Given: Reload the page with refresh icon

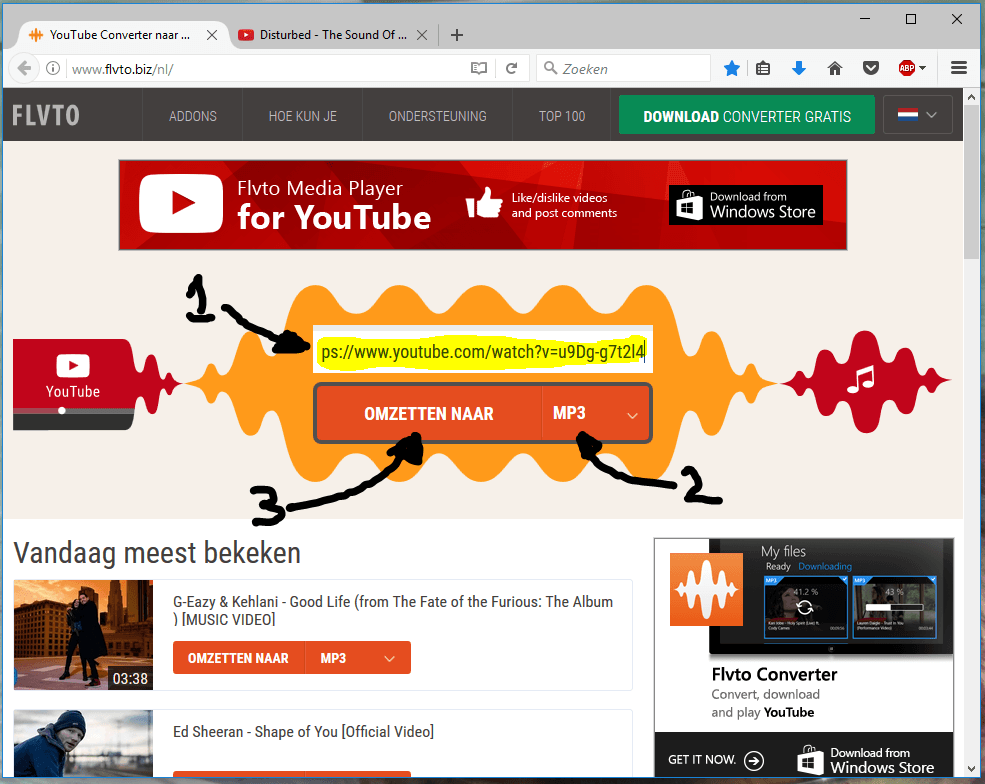Looking at the screenshot, I should click(511, 68).
